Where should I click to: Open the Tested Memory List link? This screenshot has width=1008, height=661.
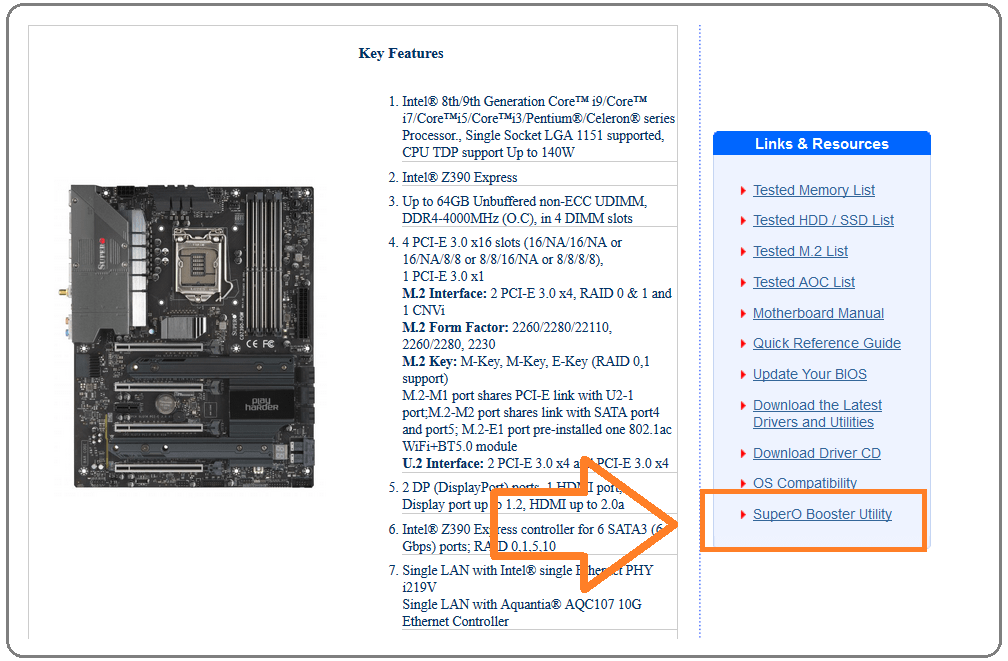click(x=814, y=190)
